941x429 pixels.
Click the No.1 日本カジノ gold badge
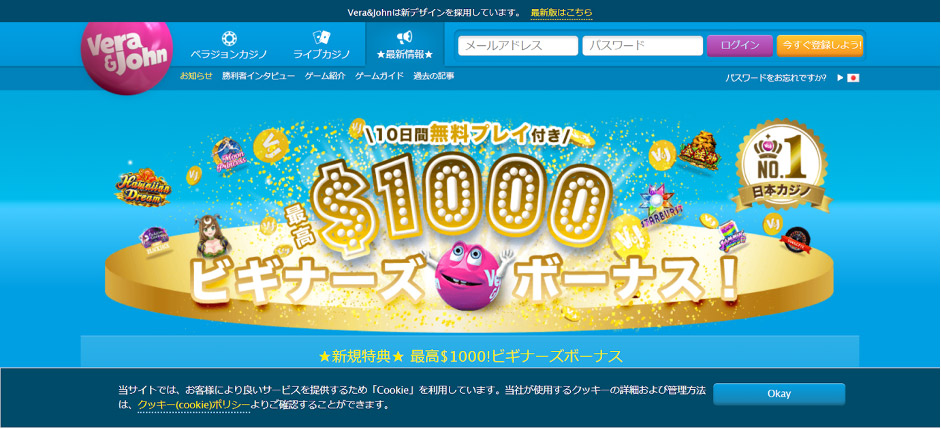coord(784,165)
